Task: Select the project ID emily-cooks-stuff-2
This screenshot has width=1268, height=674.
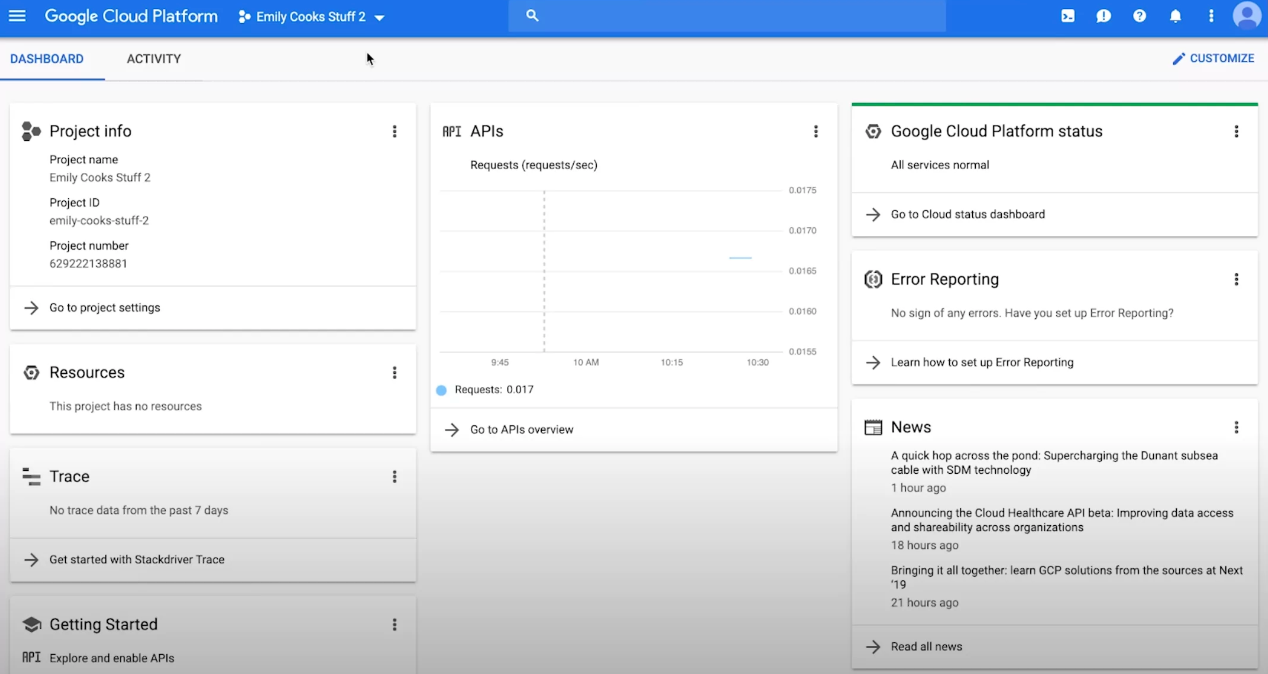Action: [99, 221]
